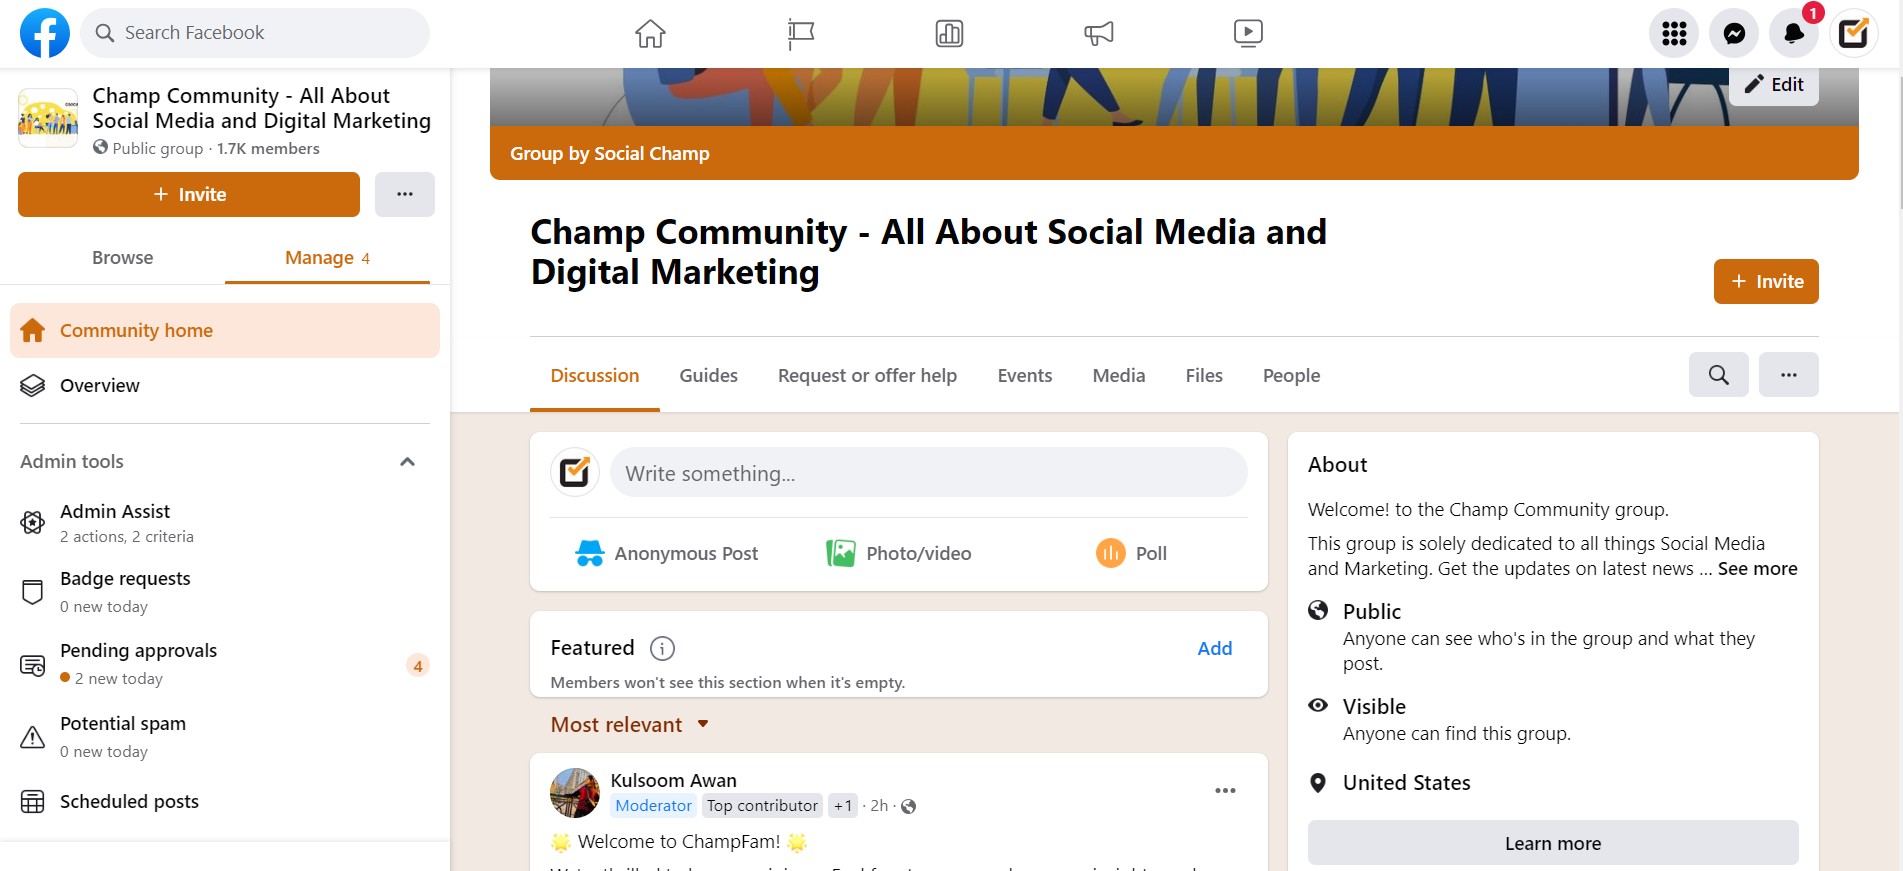Open Messenger chat icon
The height and width of the screenshot is (871, 1903).
(x=1734, y=34)
